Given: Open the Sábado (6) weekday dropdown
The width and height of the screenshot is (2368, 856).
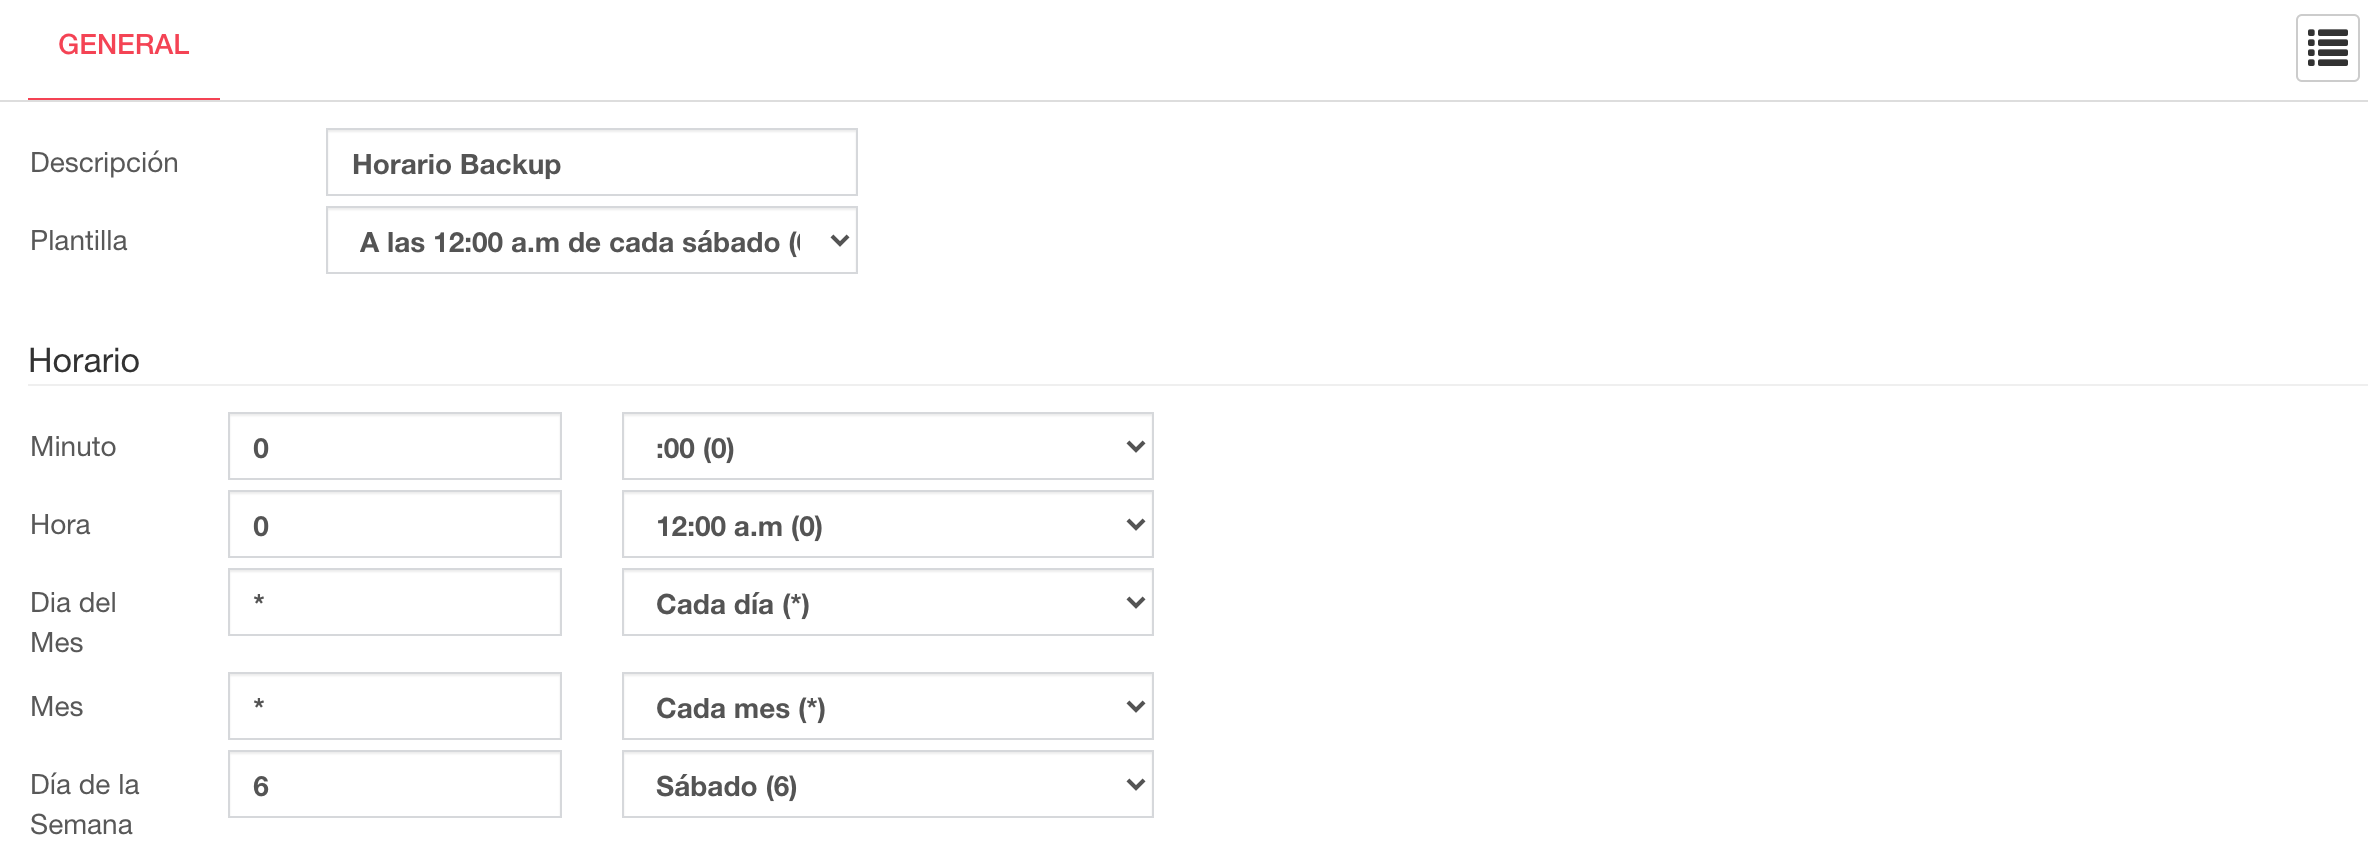Looking at the screenshot, I should (x=887, y=784).
